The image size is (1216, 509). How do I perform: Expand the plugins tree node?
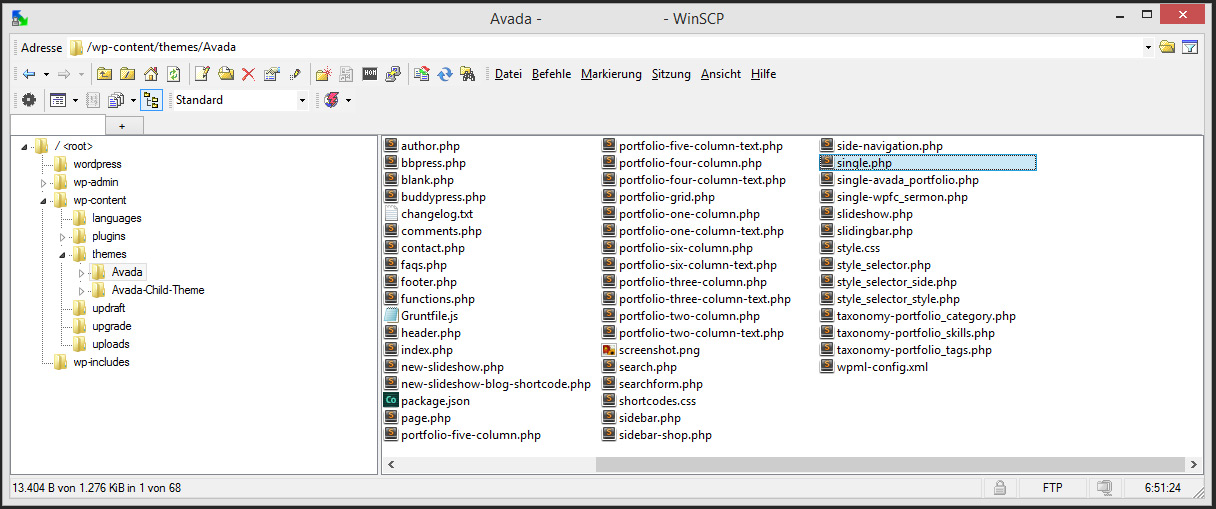[62, 236]
